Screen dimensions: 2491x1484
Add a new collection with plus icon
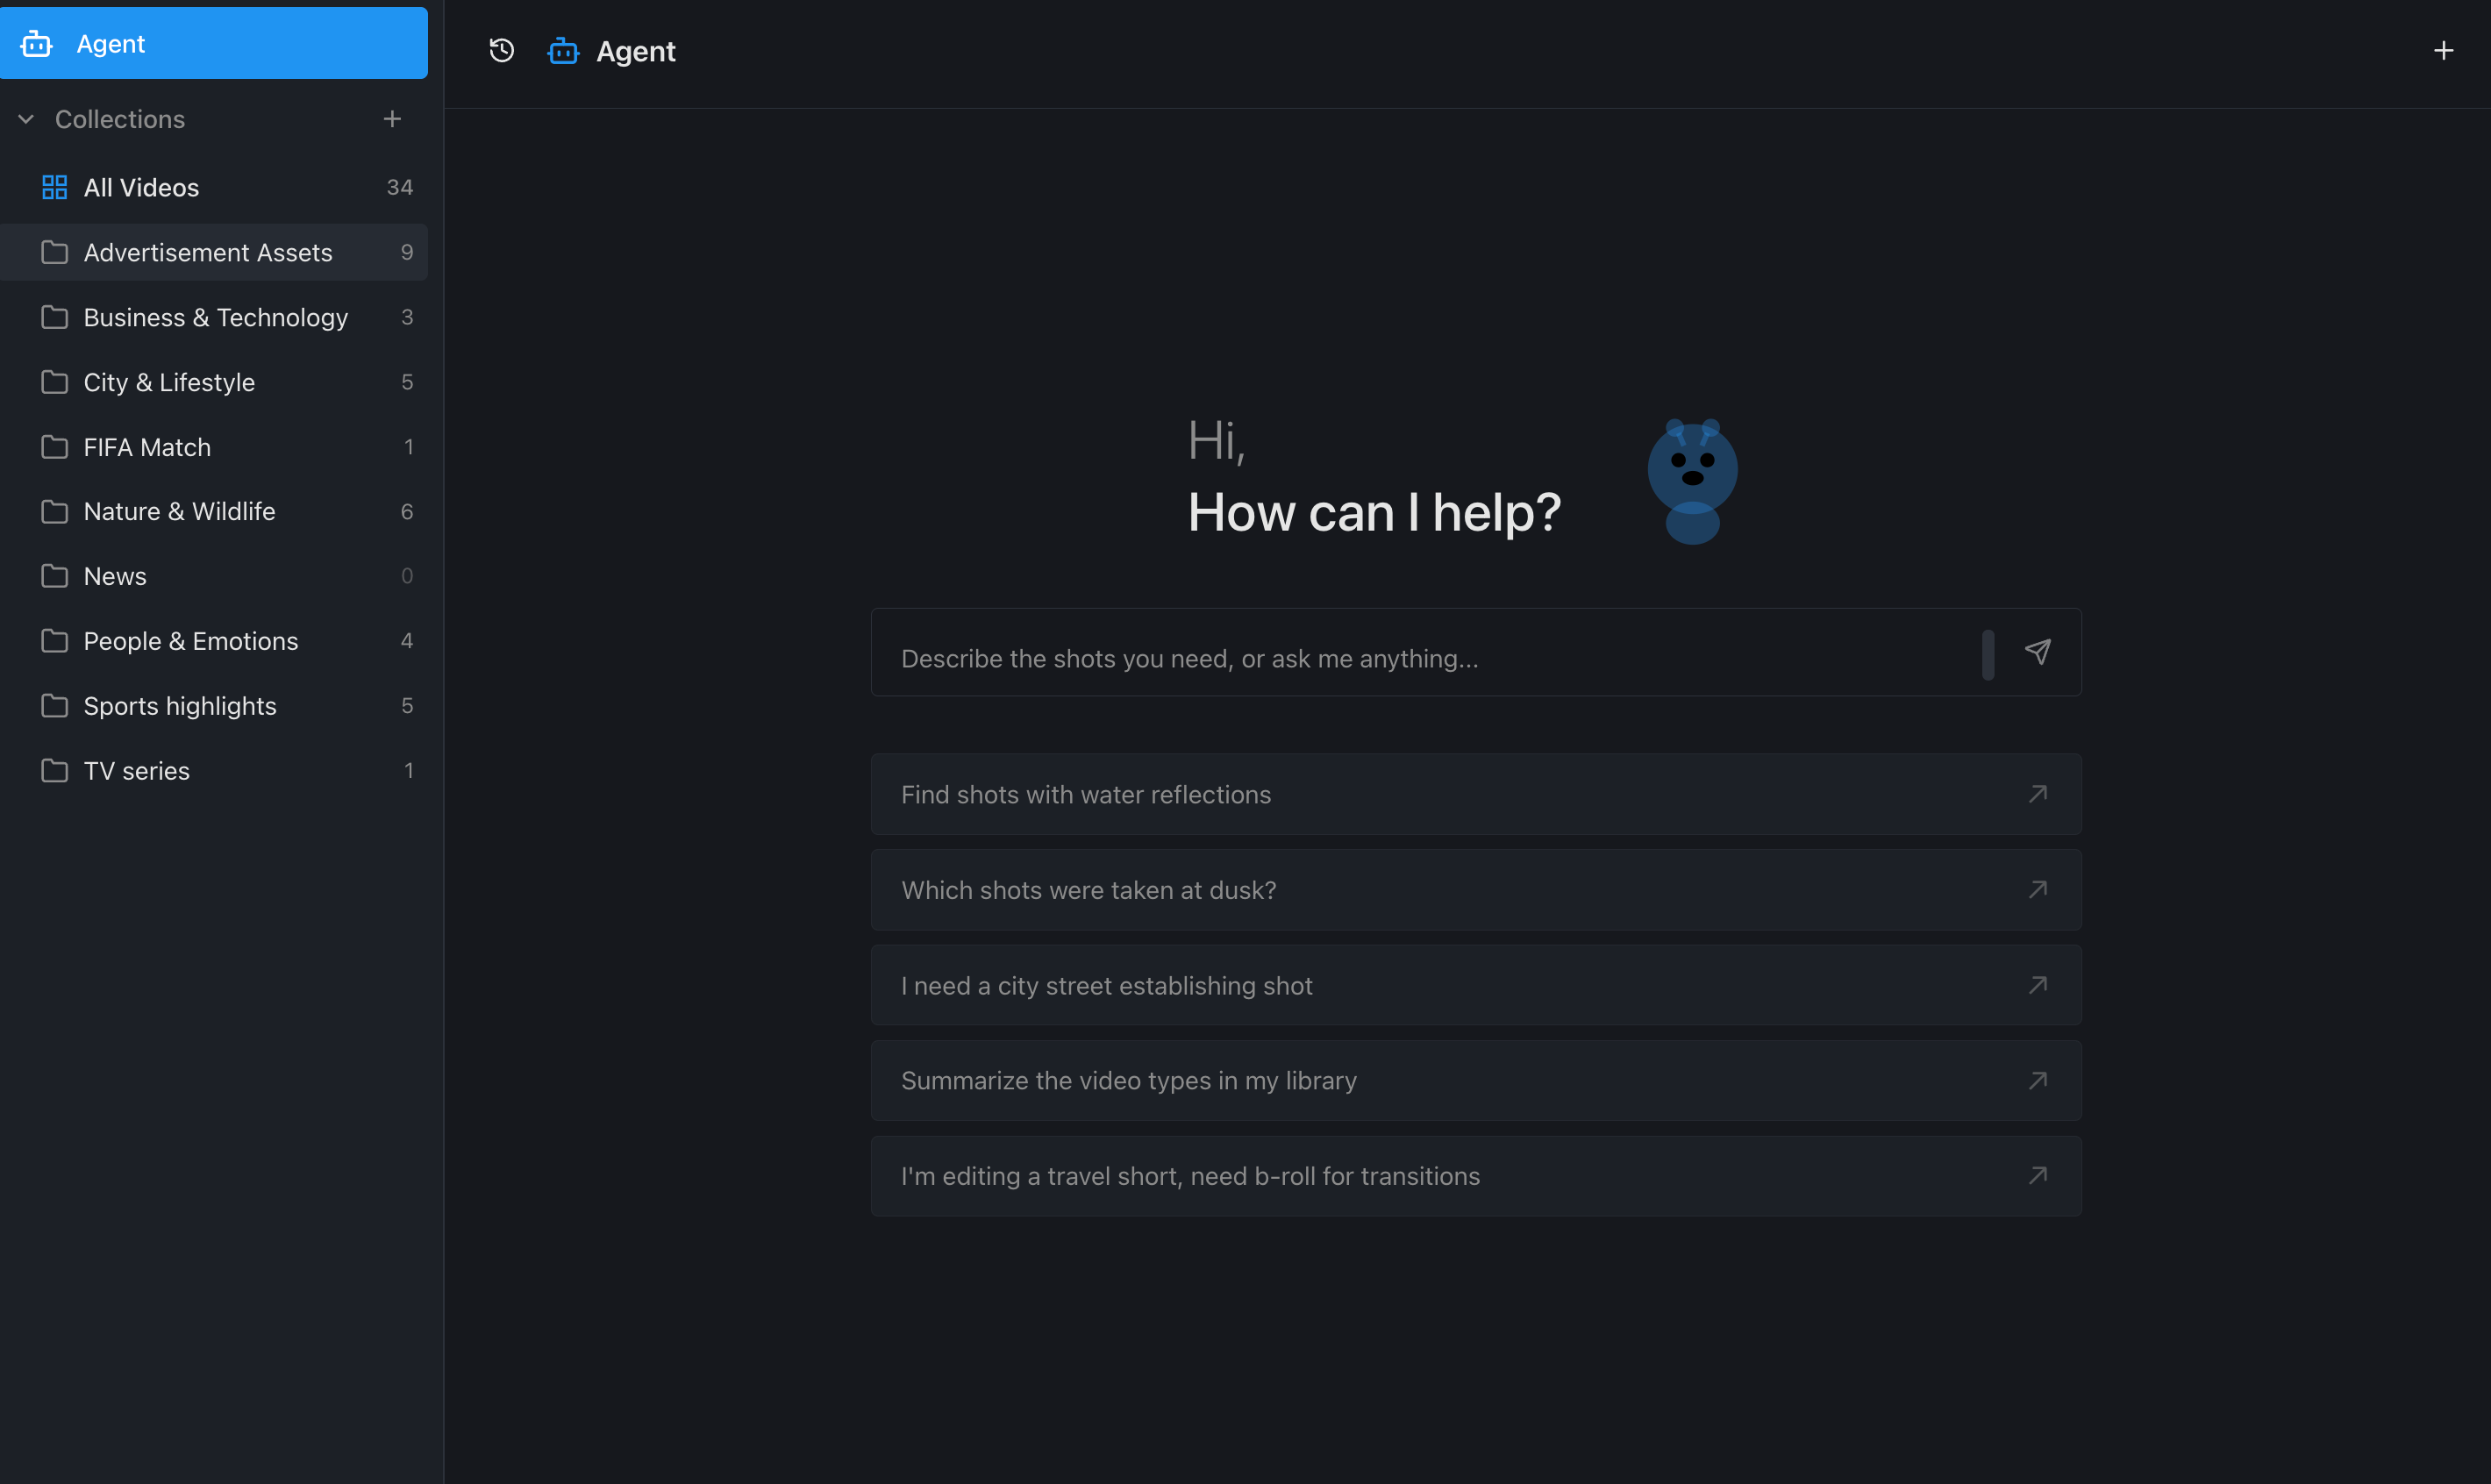392,119
